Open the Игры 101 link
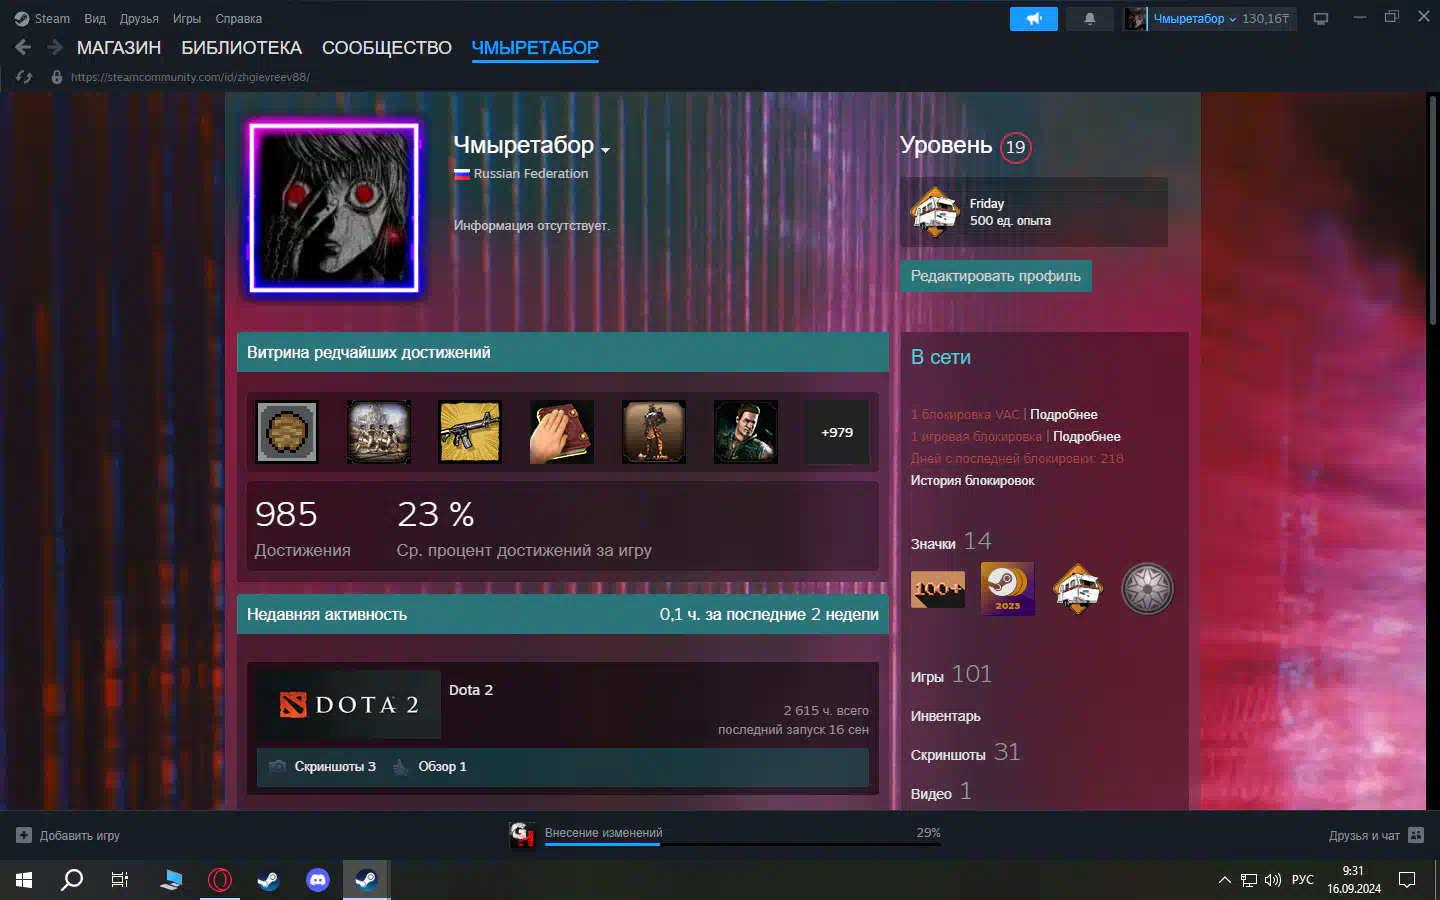The height and width of the screenshot is (900, 1440). tap(951, 675)
